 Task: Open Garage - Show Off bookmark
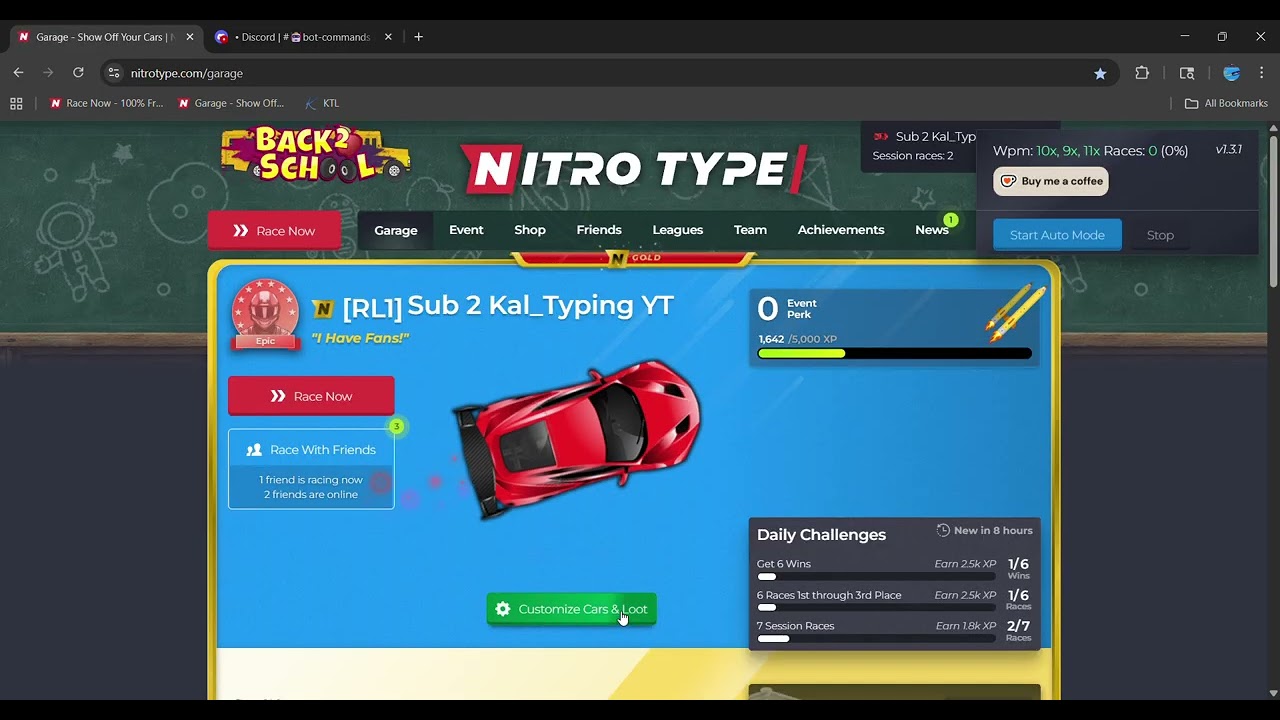pyautogui.click(x=231, y=103)
